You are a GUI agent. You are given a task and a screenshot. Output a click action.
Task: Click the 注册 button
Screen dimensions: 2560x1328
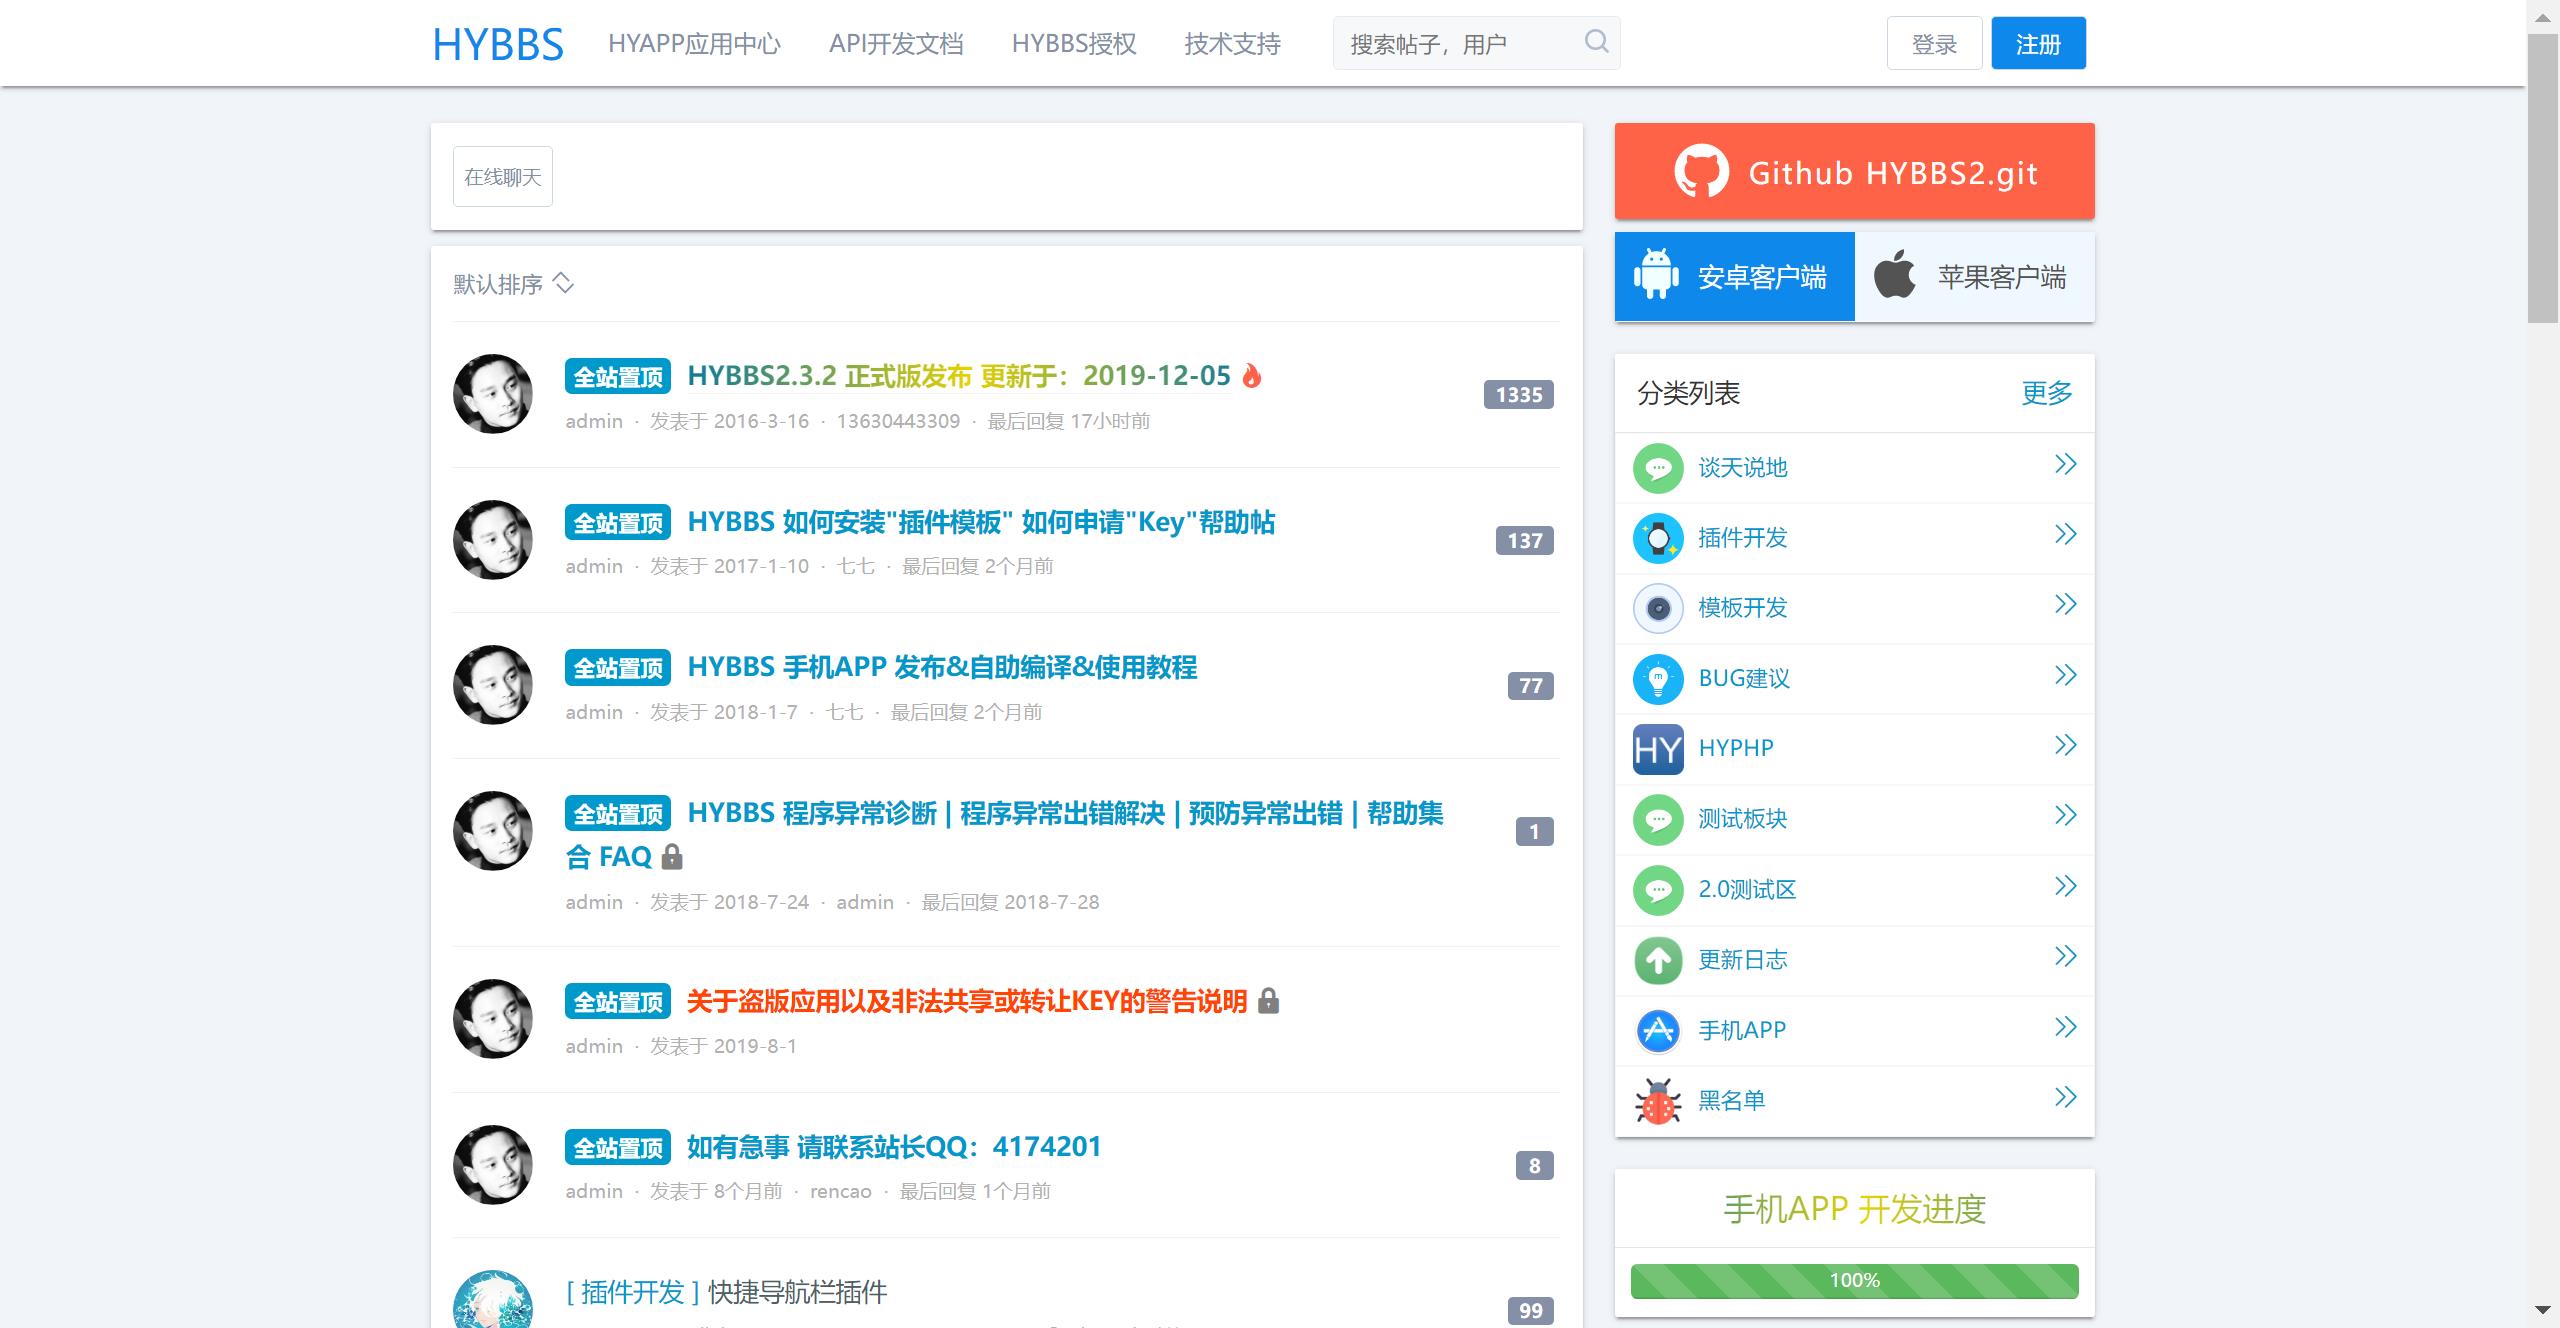(2038, 44)
